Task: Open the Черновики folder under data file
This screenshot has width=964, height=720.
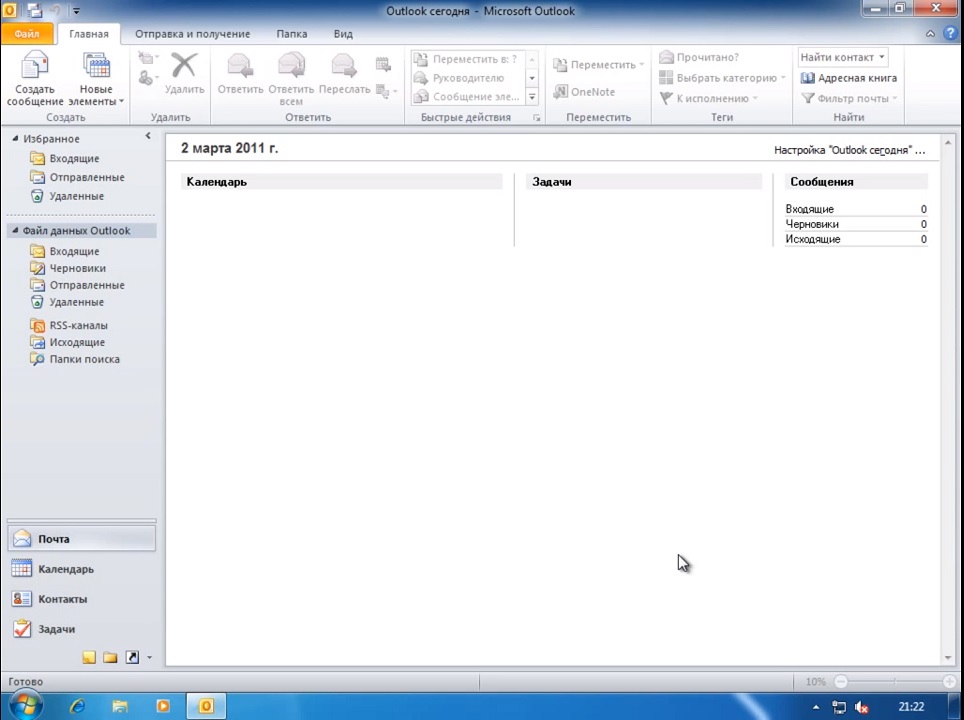Action: tap(77, 268)
